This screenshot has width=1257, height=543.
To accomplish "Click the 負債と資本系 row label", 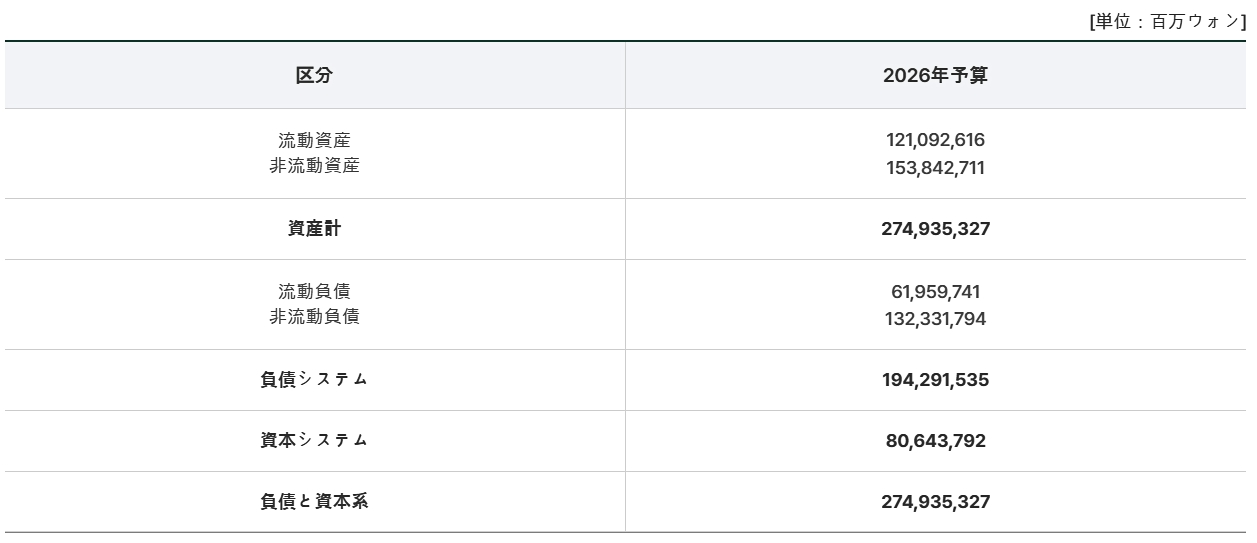I will click(314, 502).
